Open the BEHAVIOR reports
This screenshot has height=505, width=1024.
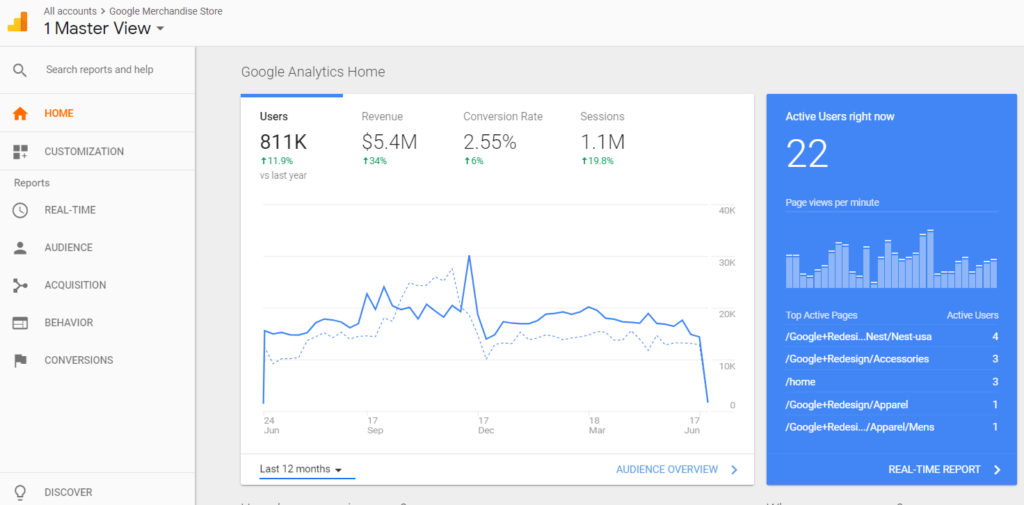(69, 323)
